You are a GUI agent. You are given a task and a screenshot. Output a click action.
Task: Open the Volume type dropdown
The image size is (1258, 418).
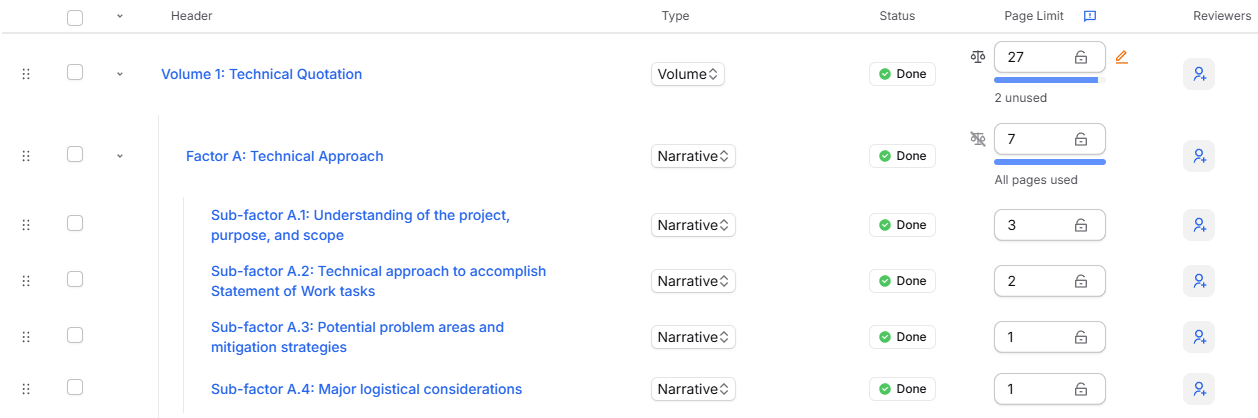(x=688, y=74)
